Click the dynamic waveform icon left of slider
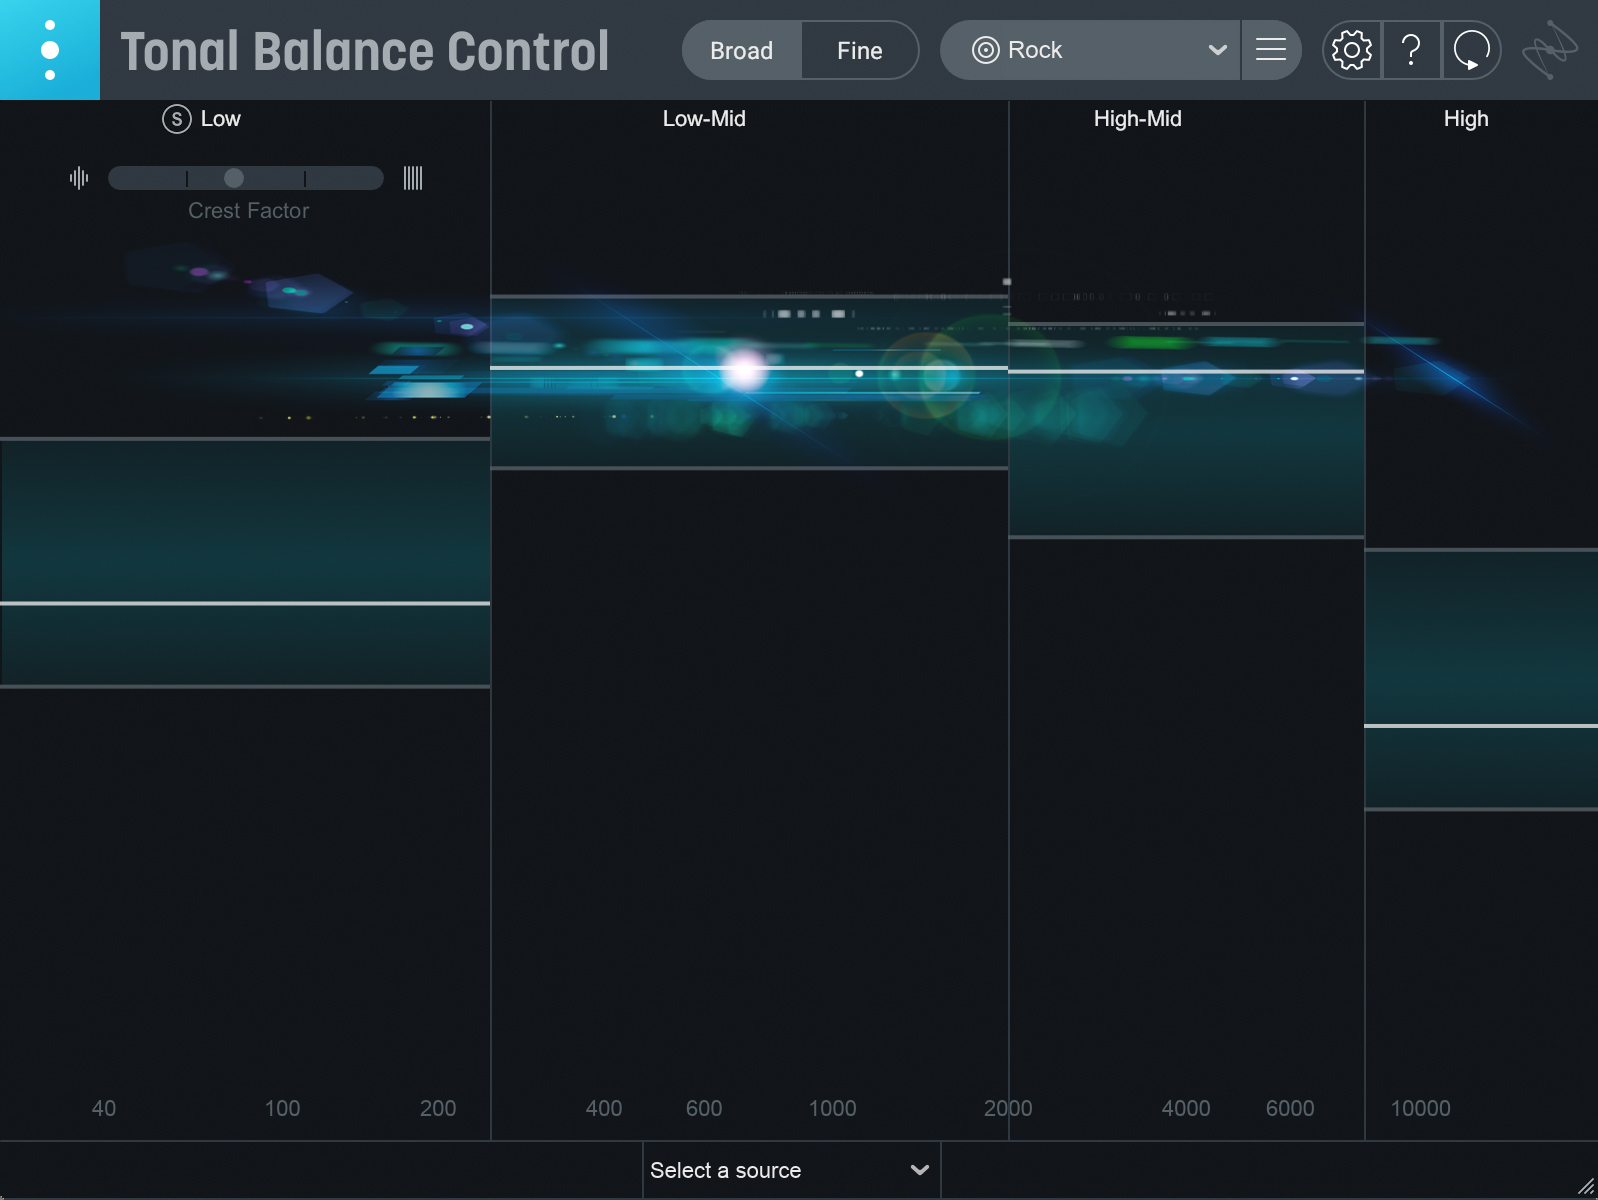 click(79, 178)
